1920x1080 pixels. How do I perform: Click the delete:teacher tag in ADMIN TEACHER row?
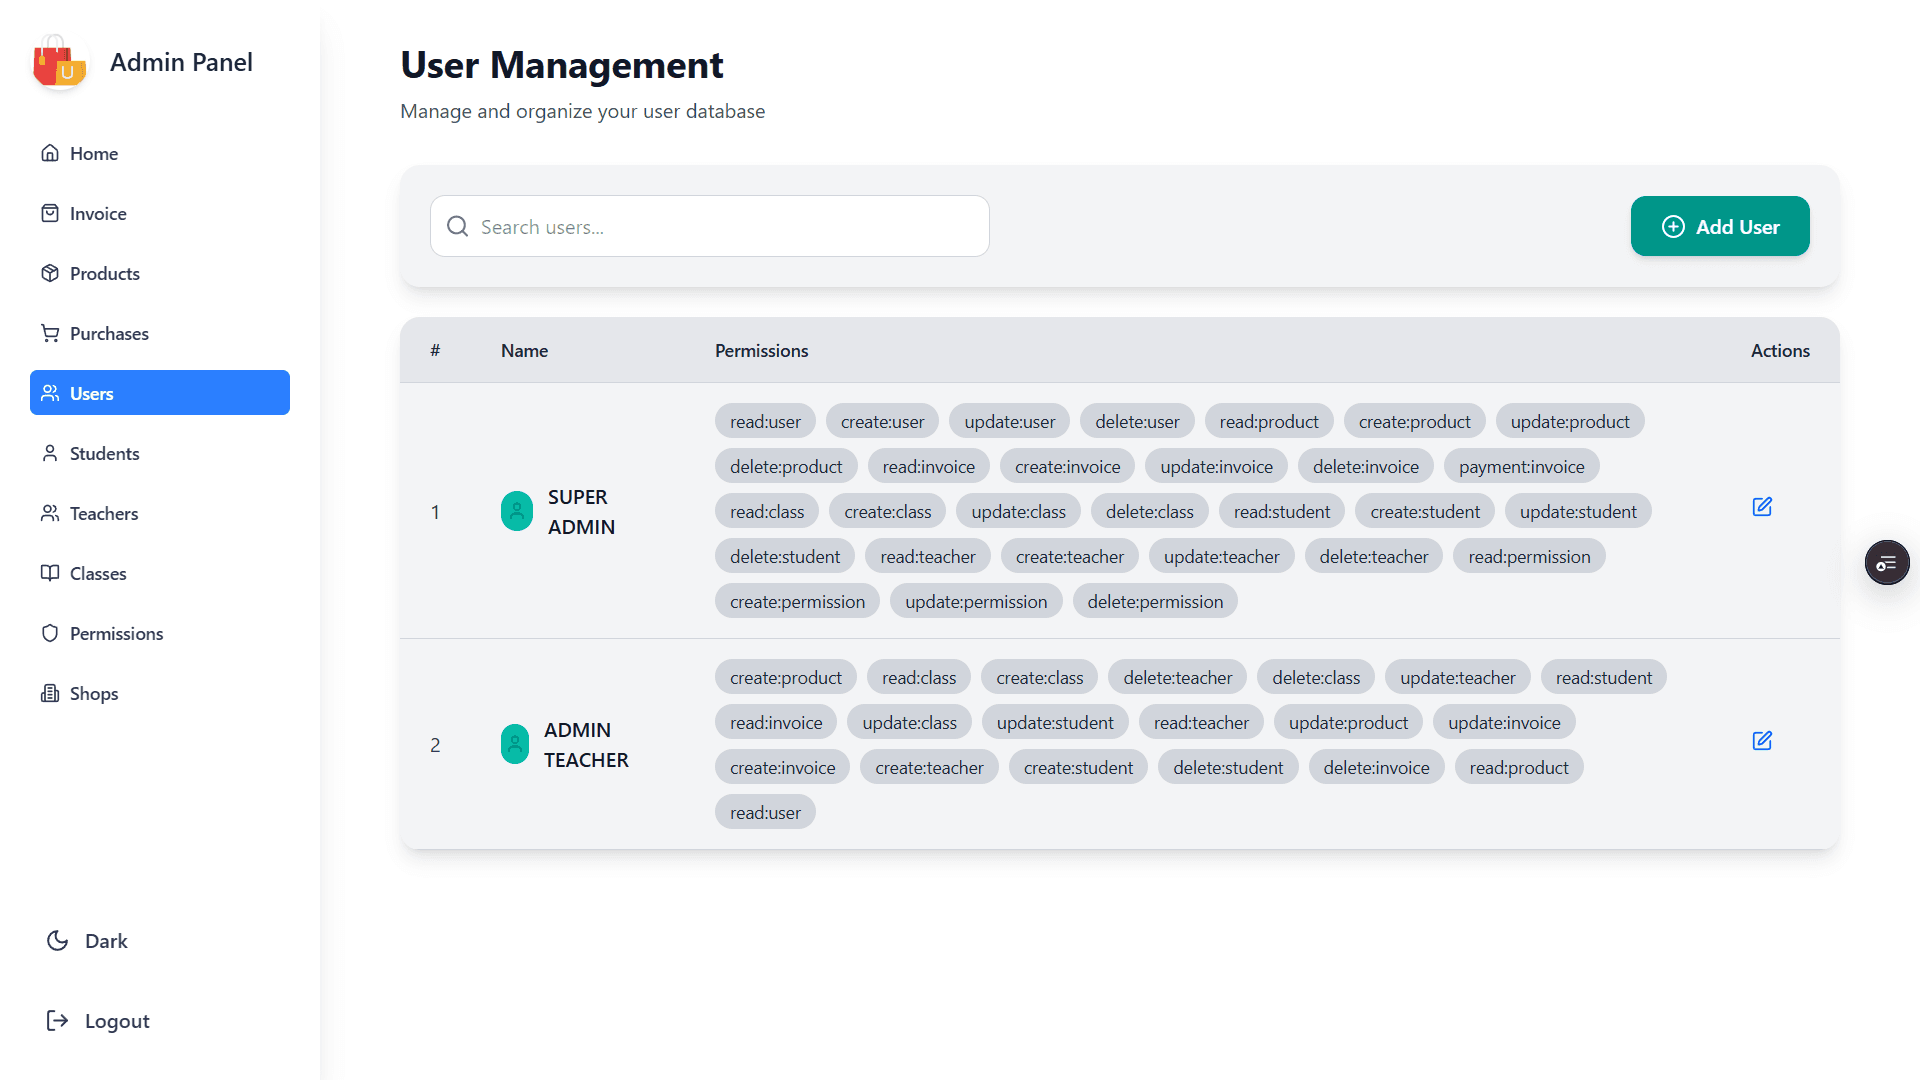pyautogui.click(x=1177, y=677)
